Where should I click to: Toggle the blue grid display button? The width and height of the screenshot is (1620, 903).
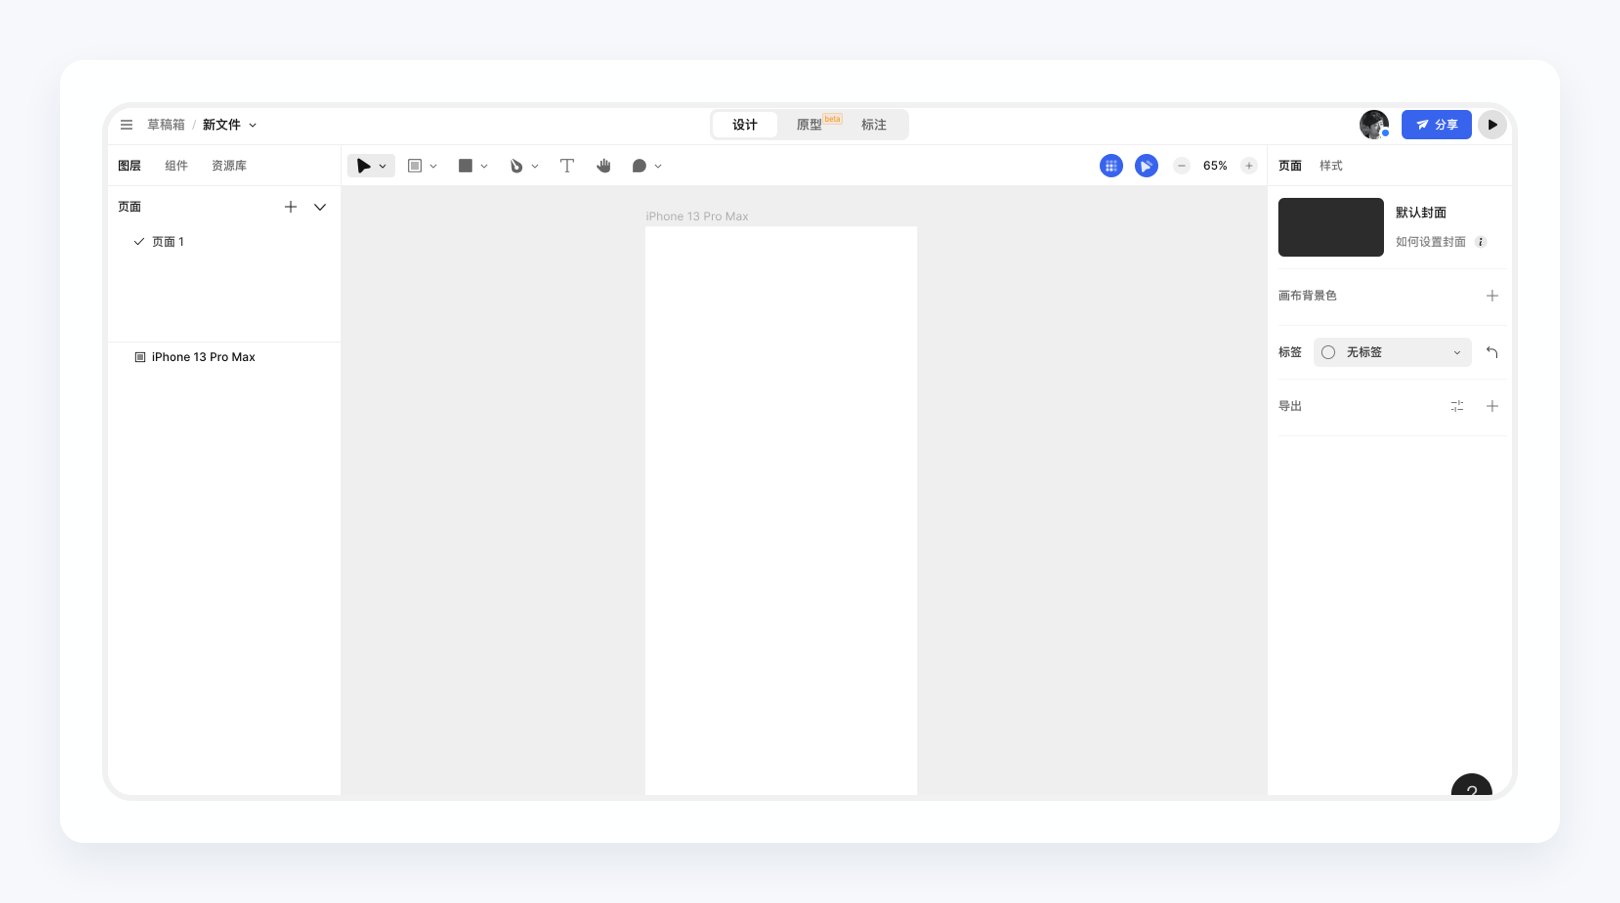1111,166
